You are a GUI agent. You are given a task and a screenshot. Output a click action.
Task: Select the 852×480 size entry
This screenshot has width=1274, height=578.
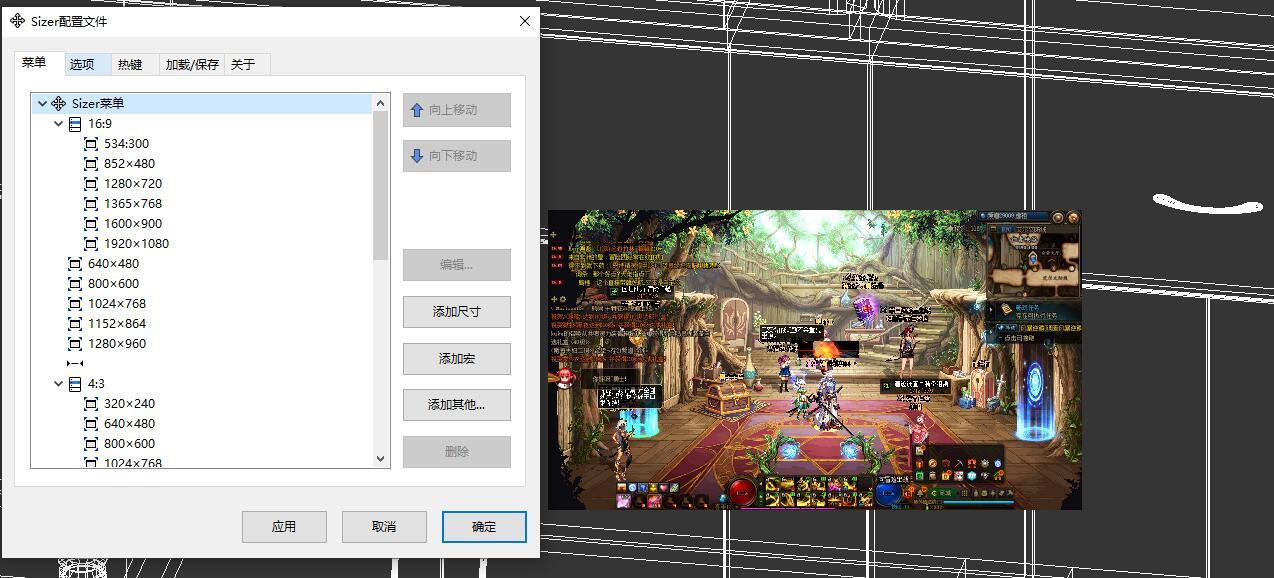click(x=129, y=164)
